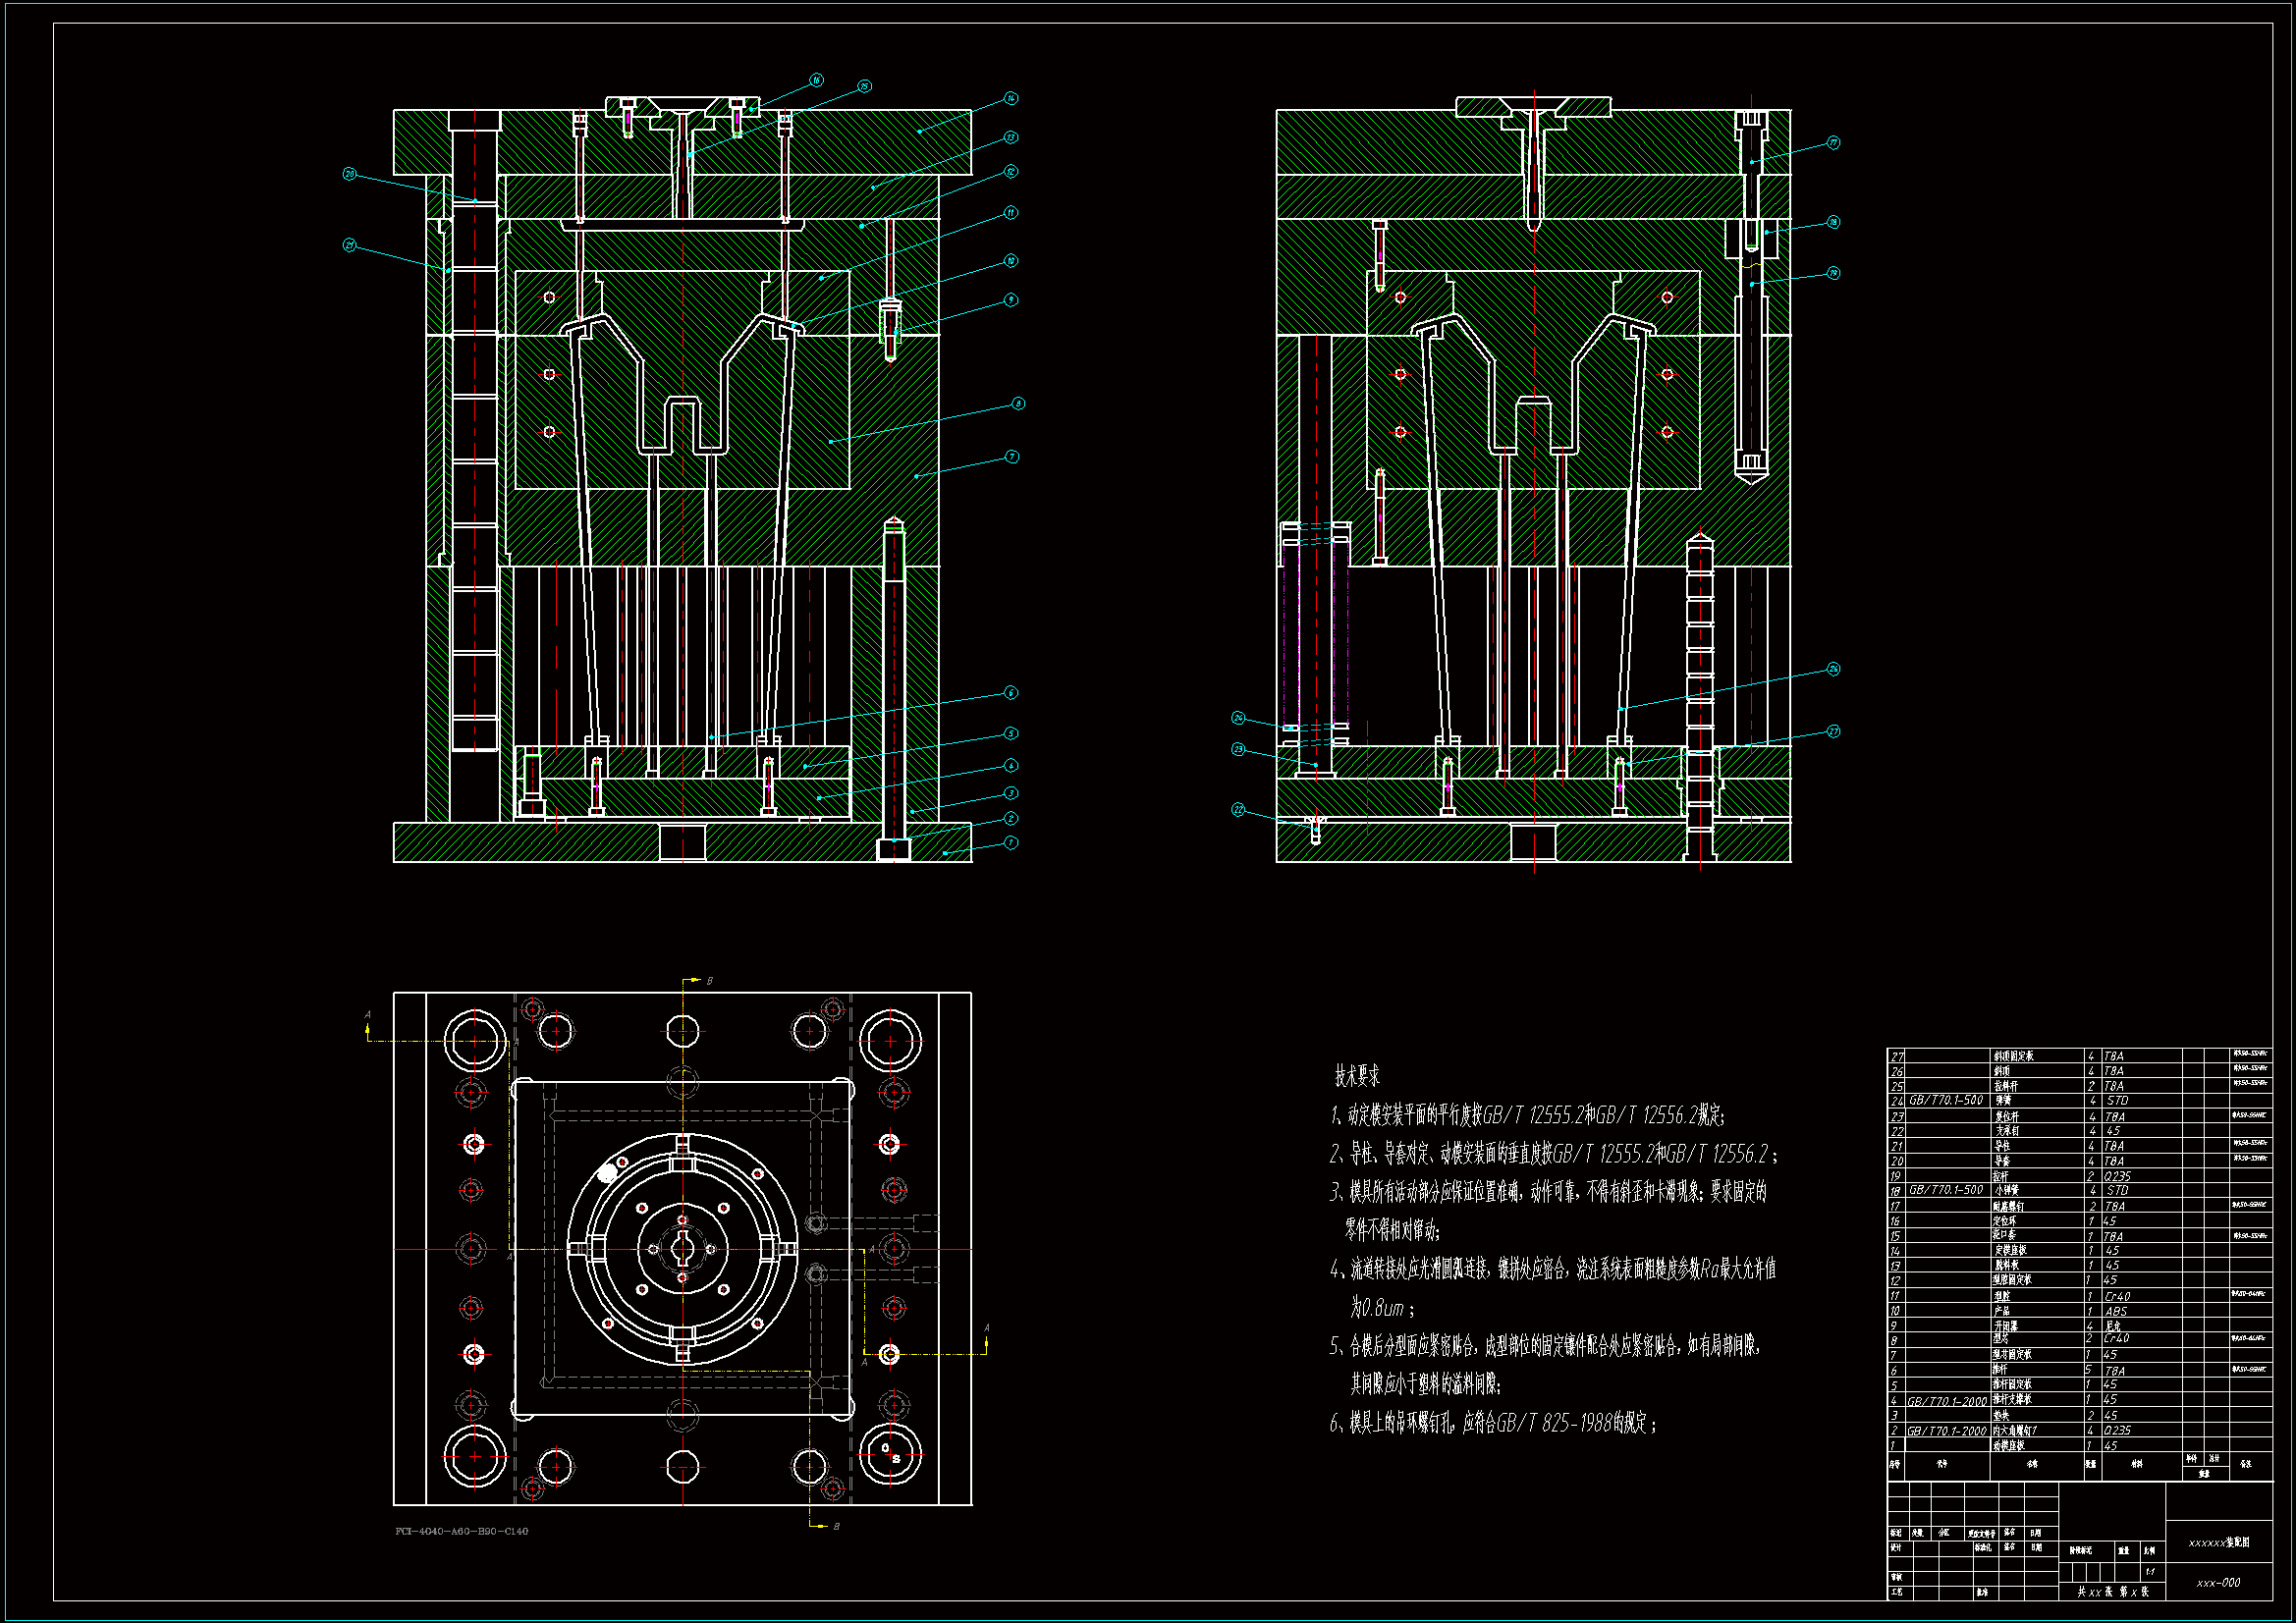Click balloon number 15 callout
This screenshot has height=1623, width=2296.
865,86
